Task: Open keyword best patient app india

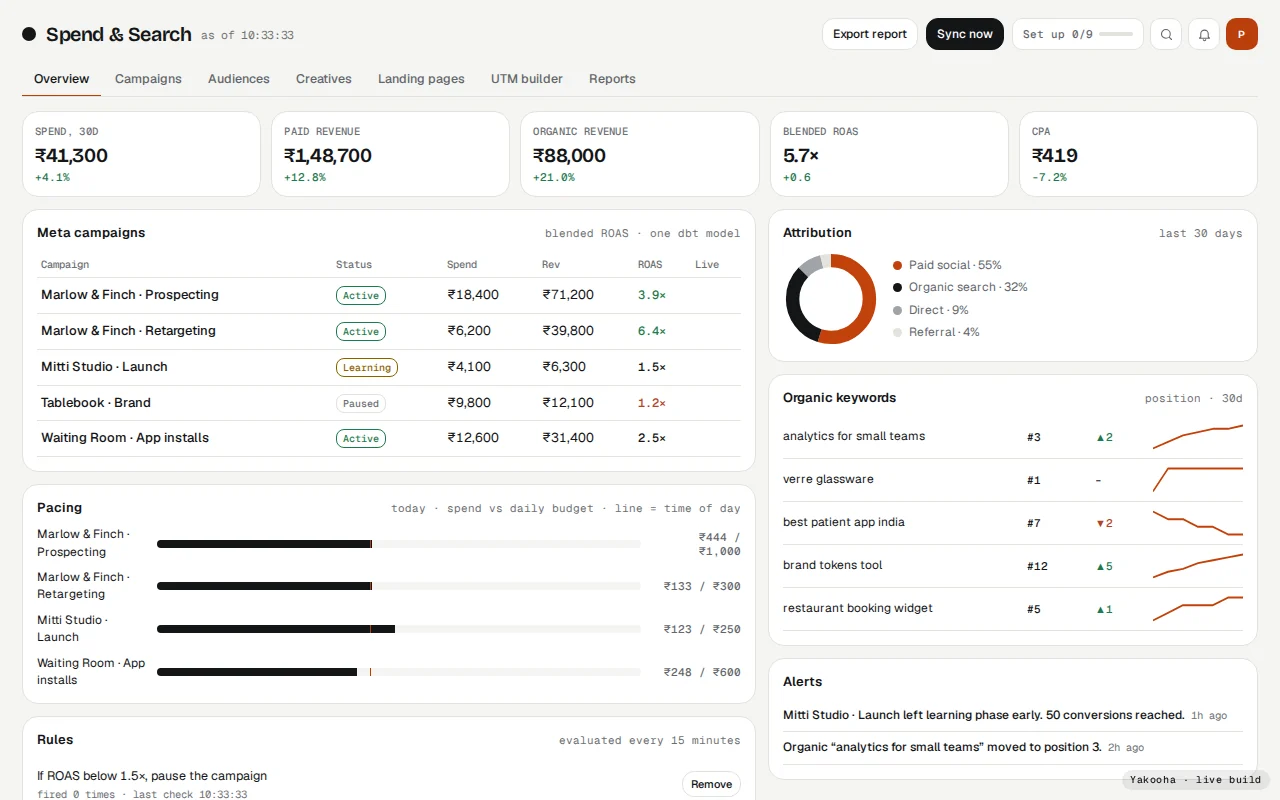Action: [1013, 523]
